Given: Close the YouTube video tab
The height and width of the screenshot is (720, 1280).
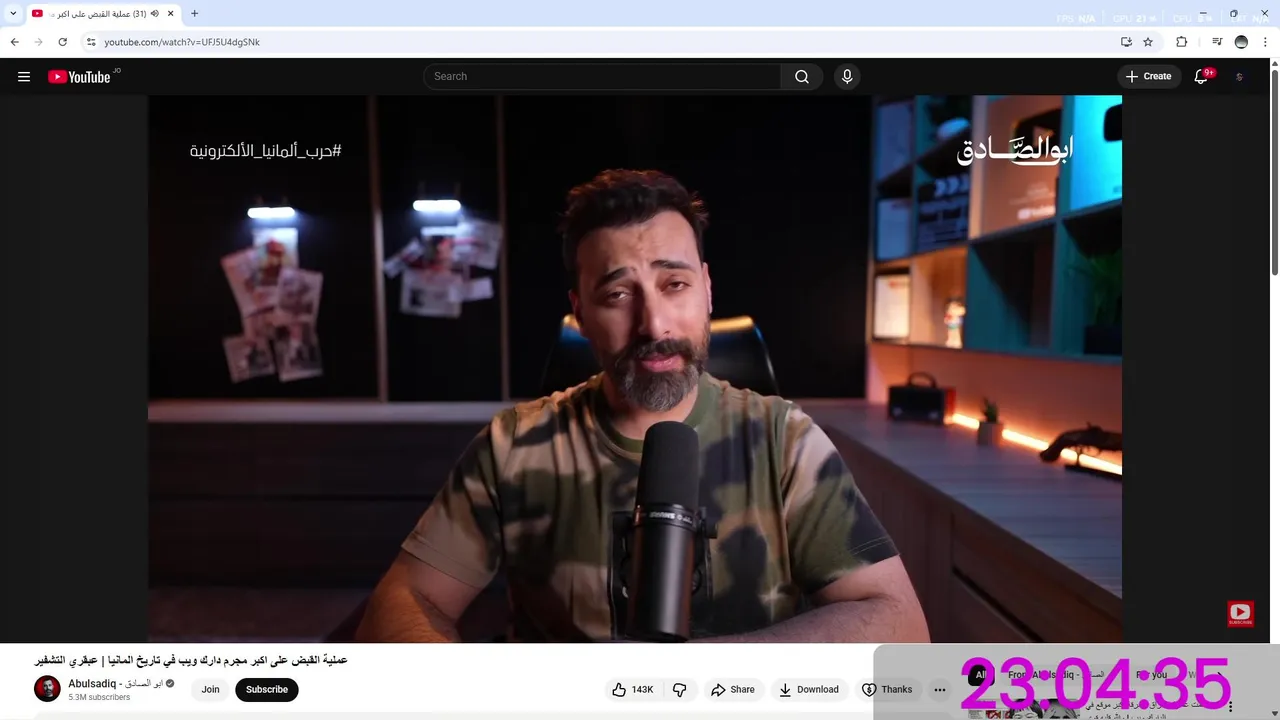Looking at the screenshot, I should pos(170,14).
